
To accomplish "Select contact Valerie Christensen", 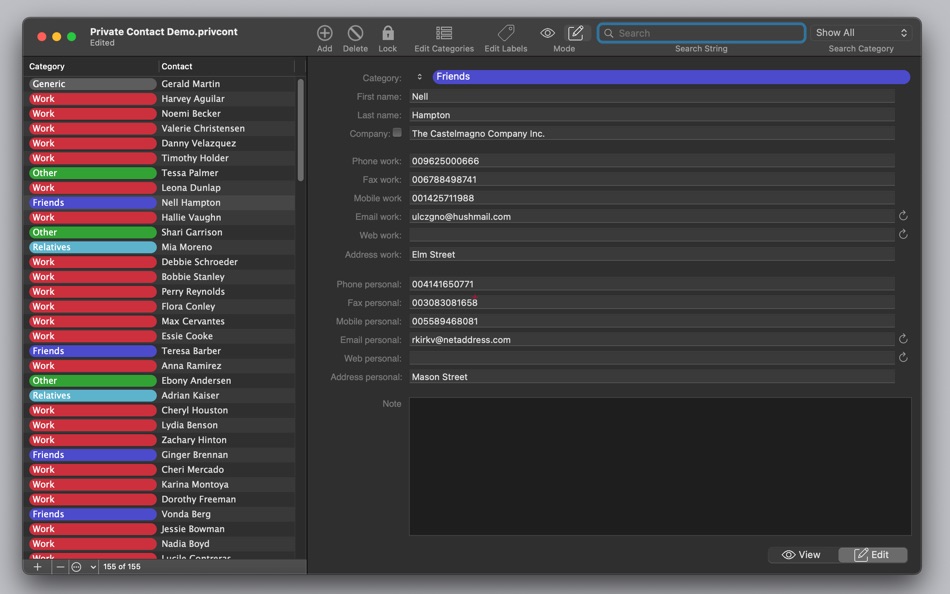I will point(203,128).
